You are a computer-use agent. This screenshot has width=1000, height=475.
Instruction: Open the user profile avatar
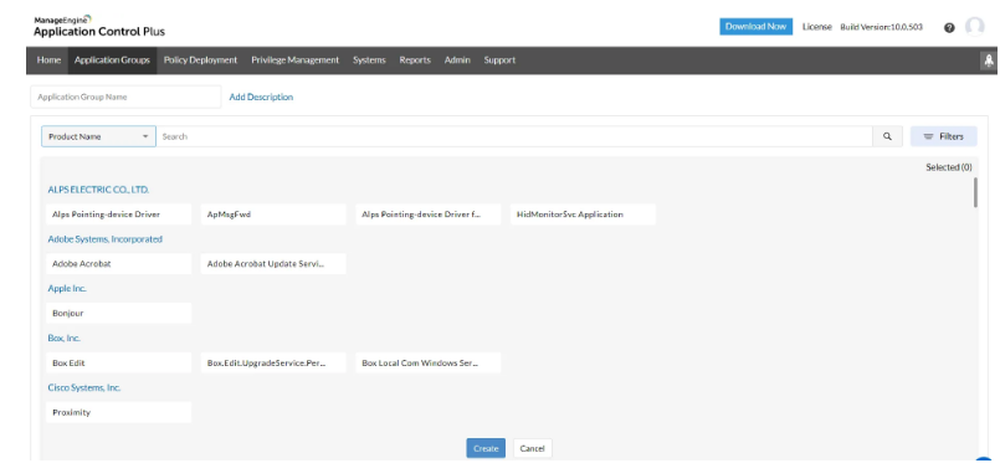tap(974, 27)
